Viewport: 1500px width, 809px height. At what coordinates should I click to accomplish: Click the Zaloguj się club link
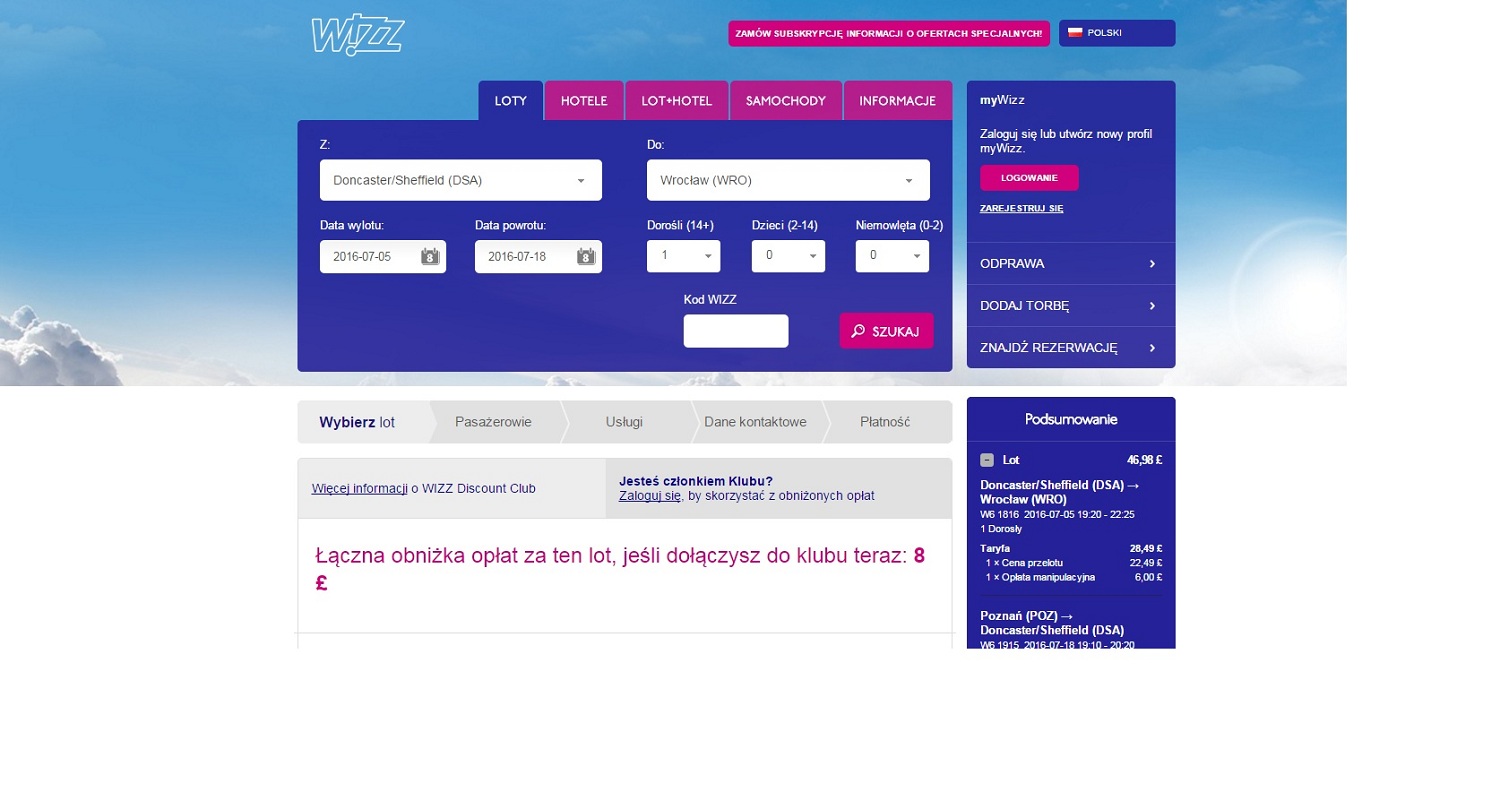pos(650,495)
